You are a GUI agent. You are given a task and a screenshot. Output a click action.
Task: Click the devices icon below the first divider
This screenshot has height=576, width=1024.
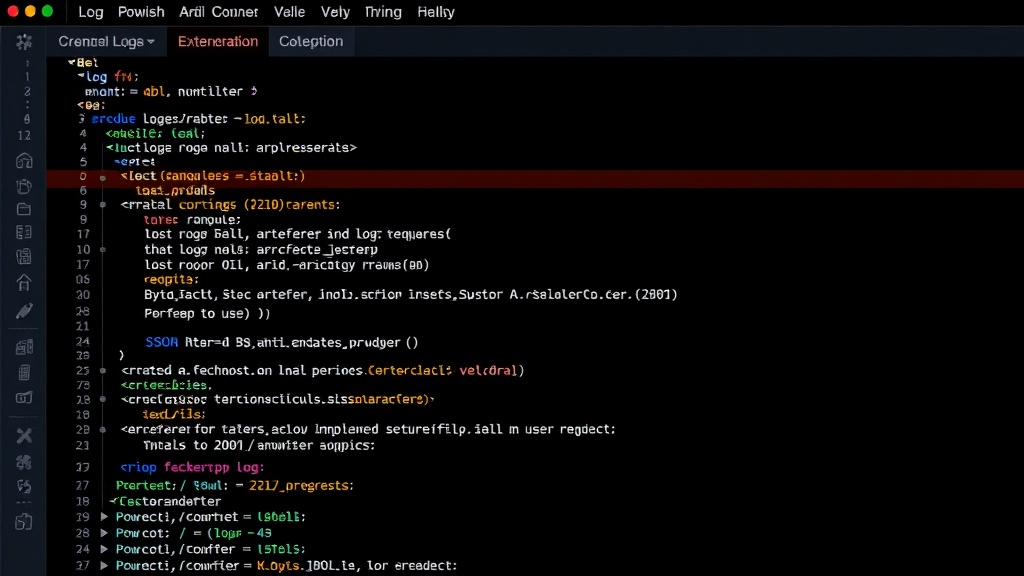(x=24, y=347)
